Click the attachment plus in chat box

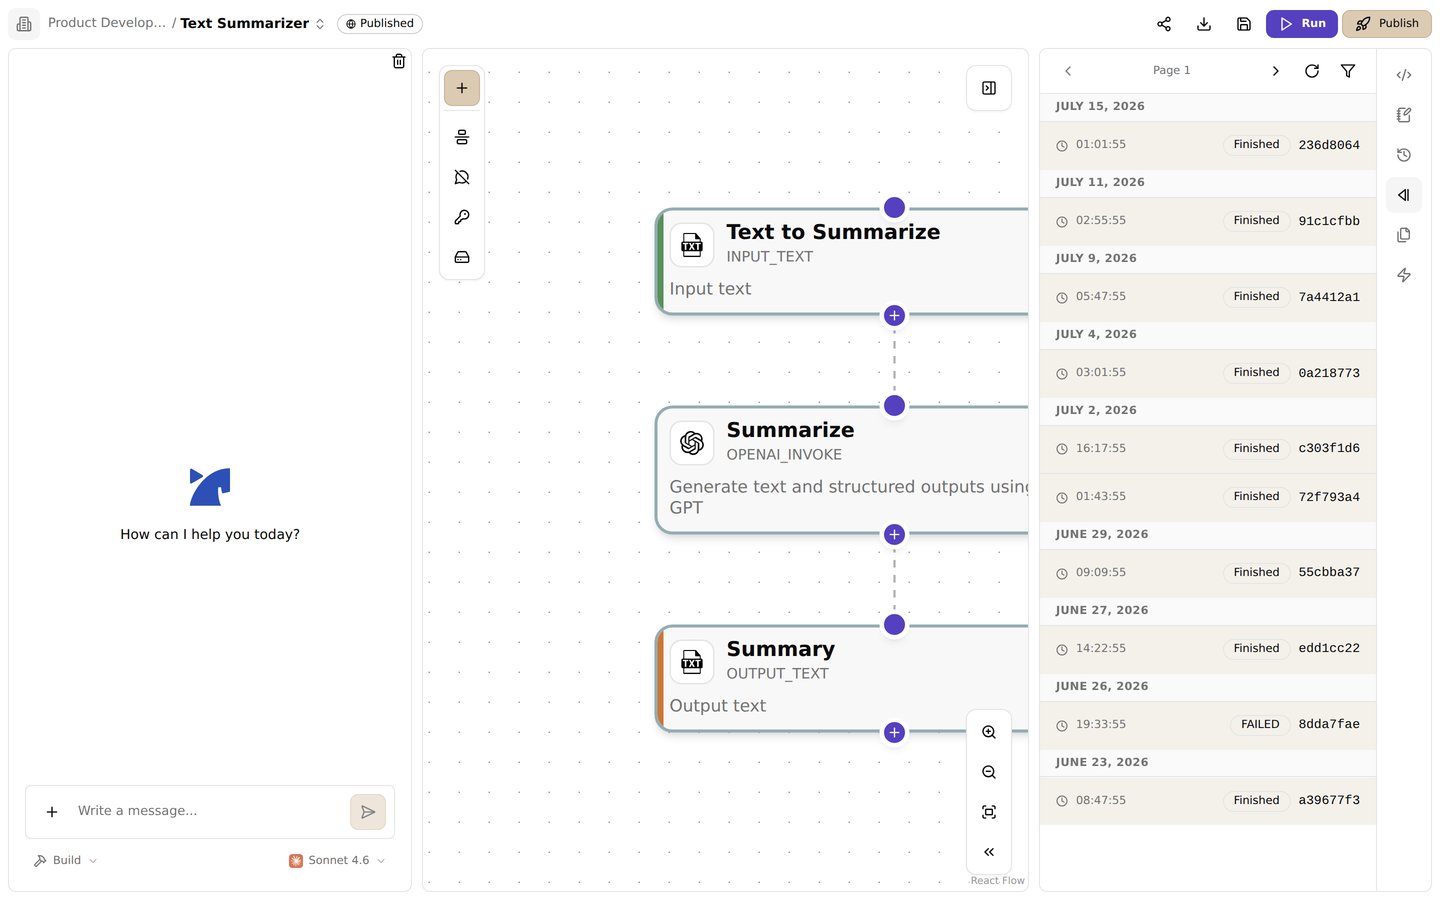coord(52,812)
